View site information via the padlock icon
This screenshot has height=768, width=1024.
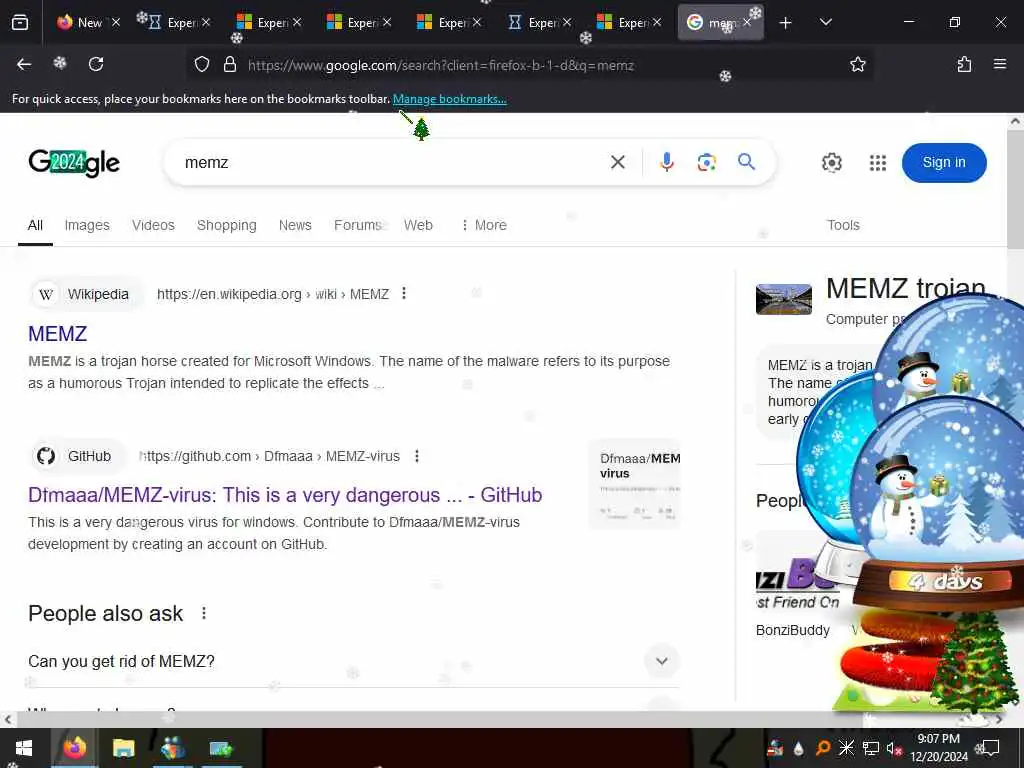pos(230,65)
